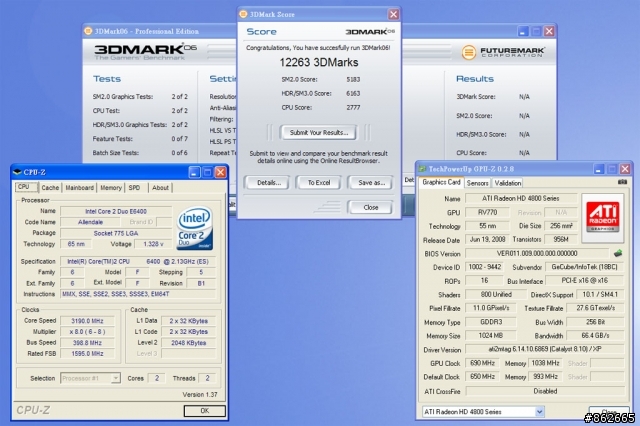Close the 3DMark06 Professional Edition window
Viewport: 640px width, 426px height.
(x=549, y=31)
